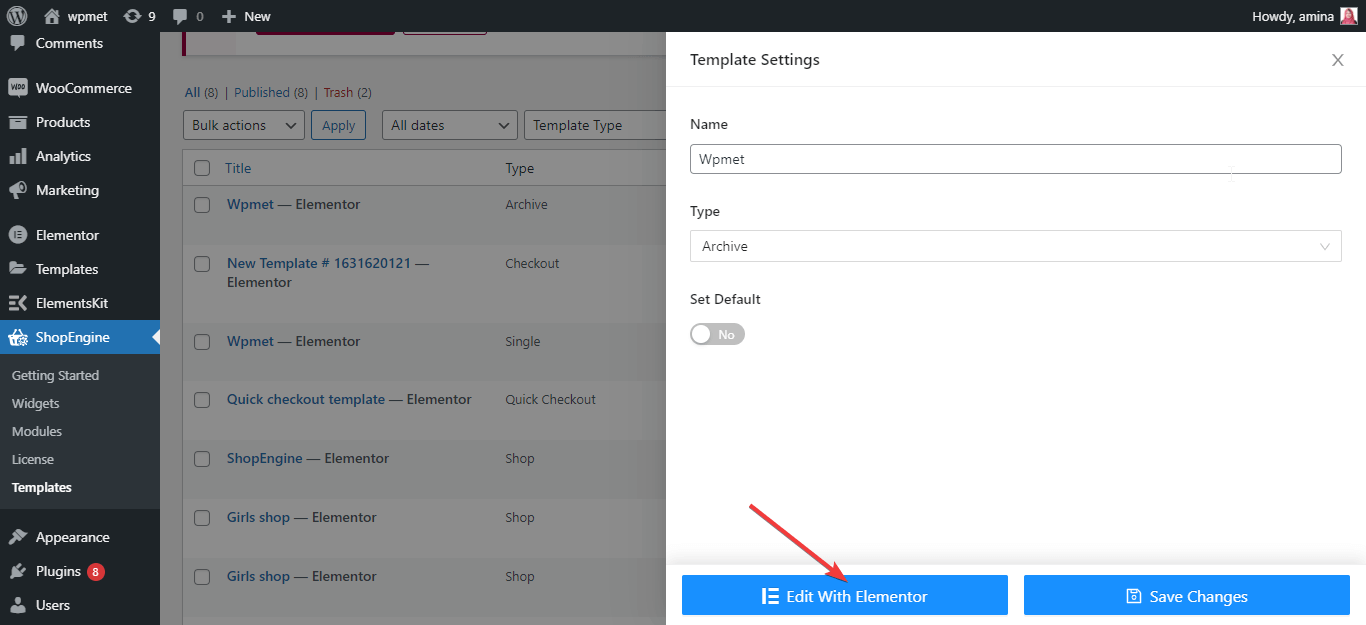Open the License submenu item

[x=33, y=459]
